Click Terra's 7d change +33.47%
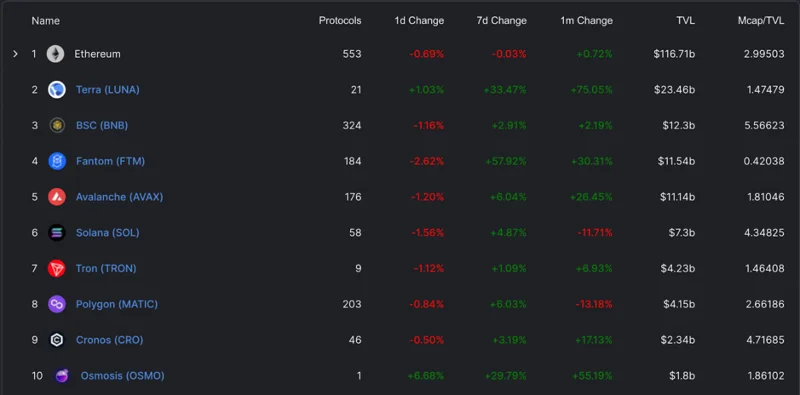800x395 pixels. click(x=505, y=90)
